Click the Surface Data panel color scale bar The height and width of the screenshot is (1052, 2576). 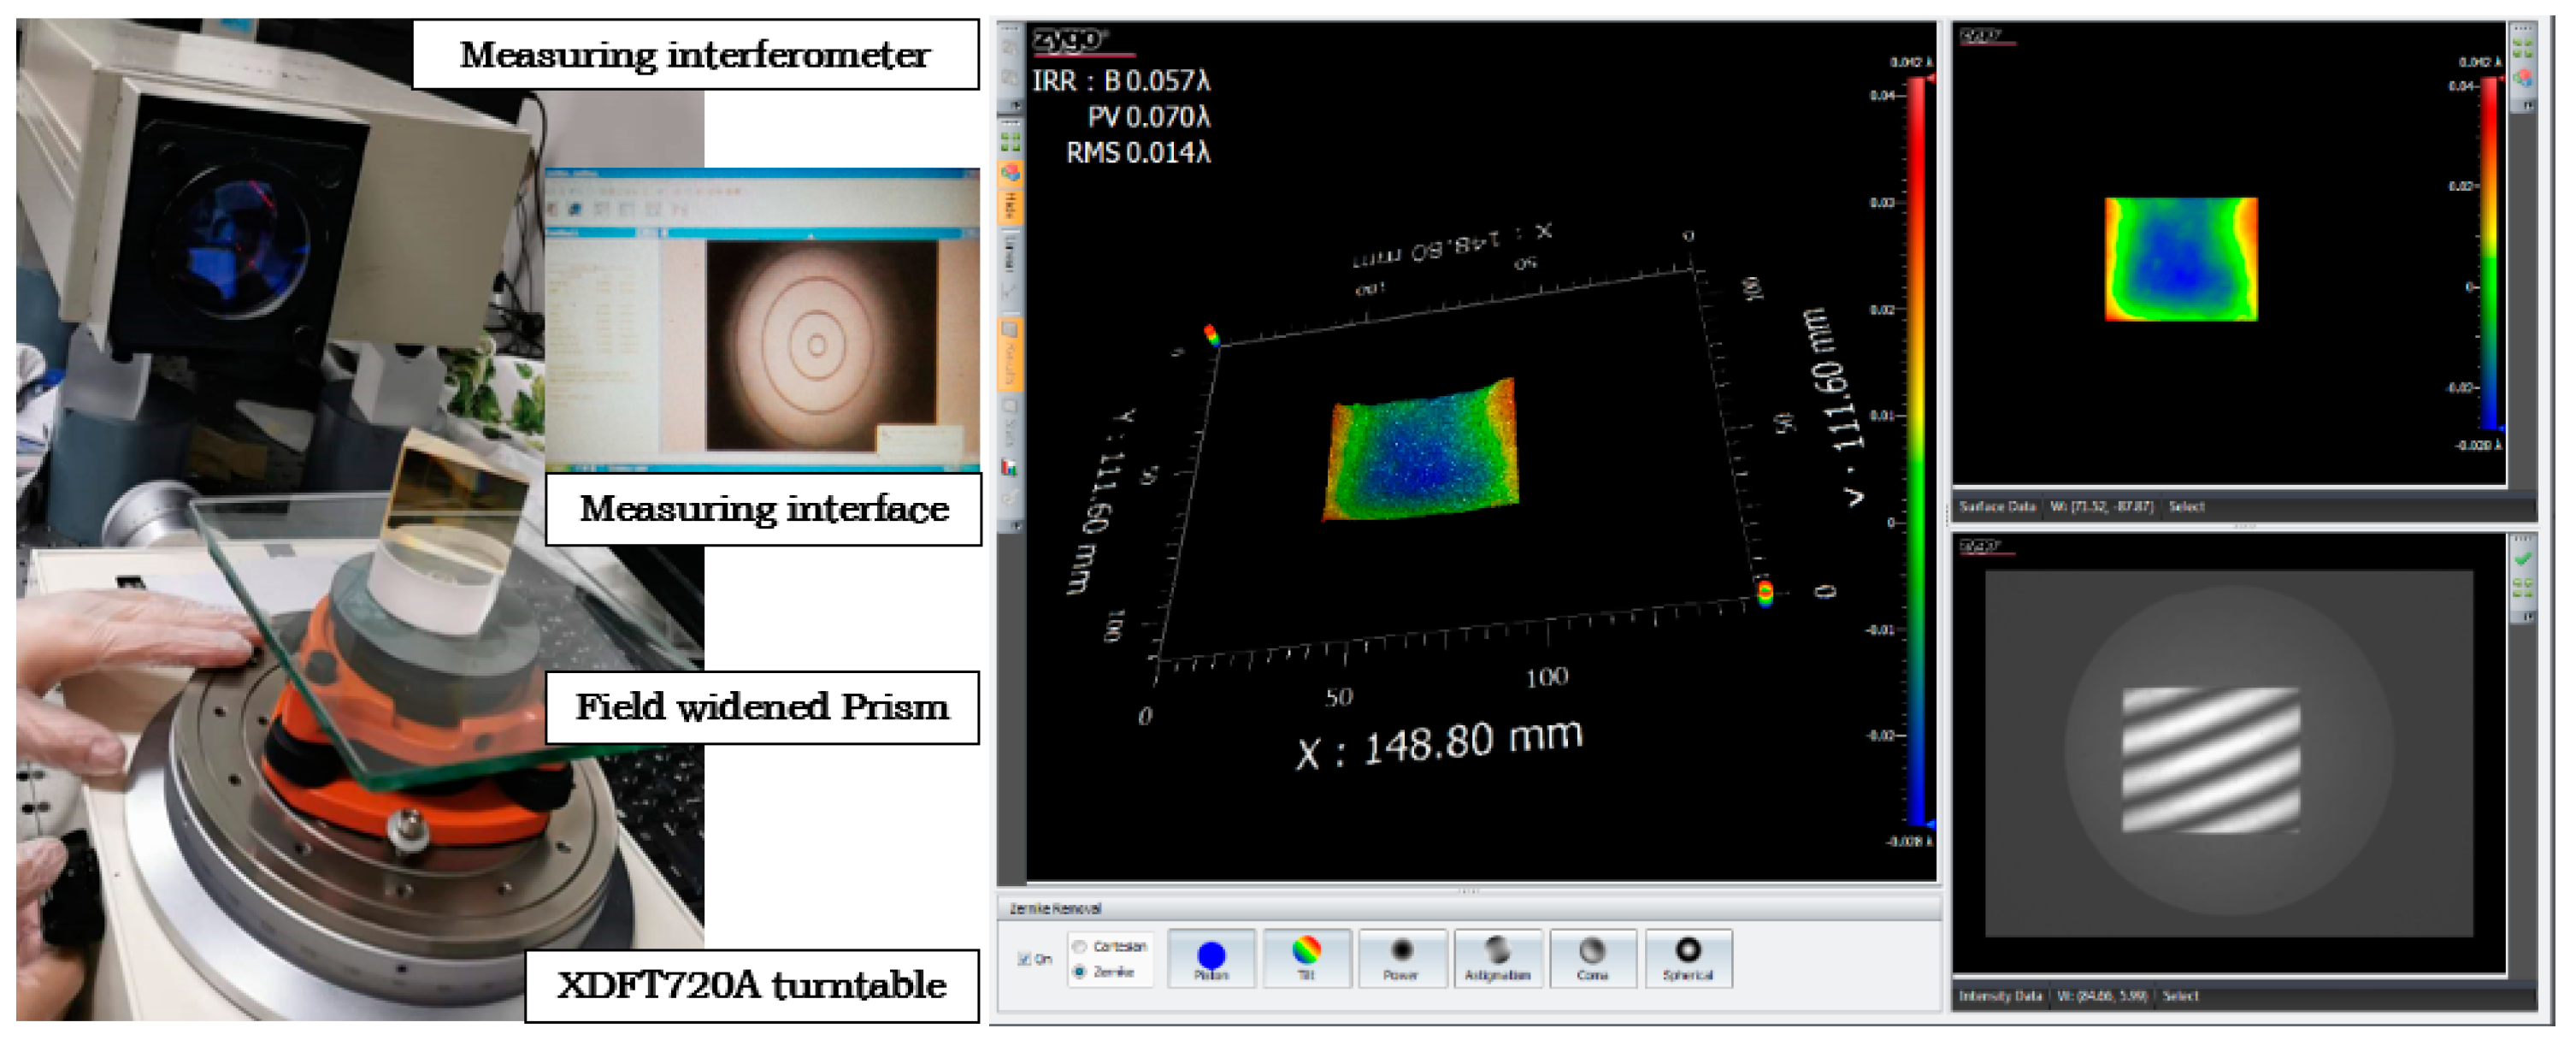(x=2490, y=255)
